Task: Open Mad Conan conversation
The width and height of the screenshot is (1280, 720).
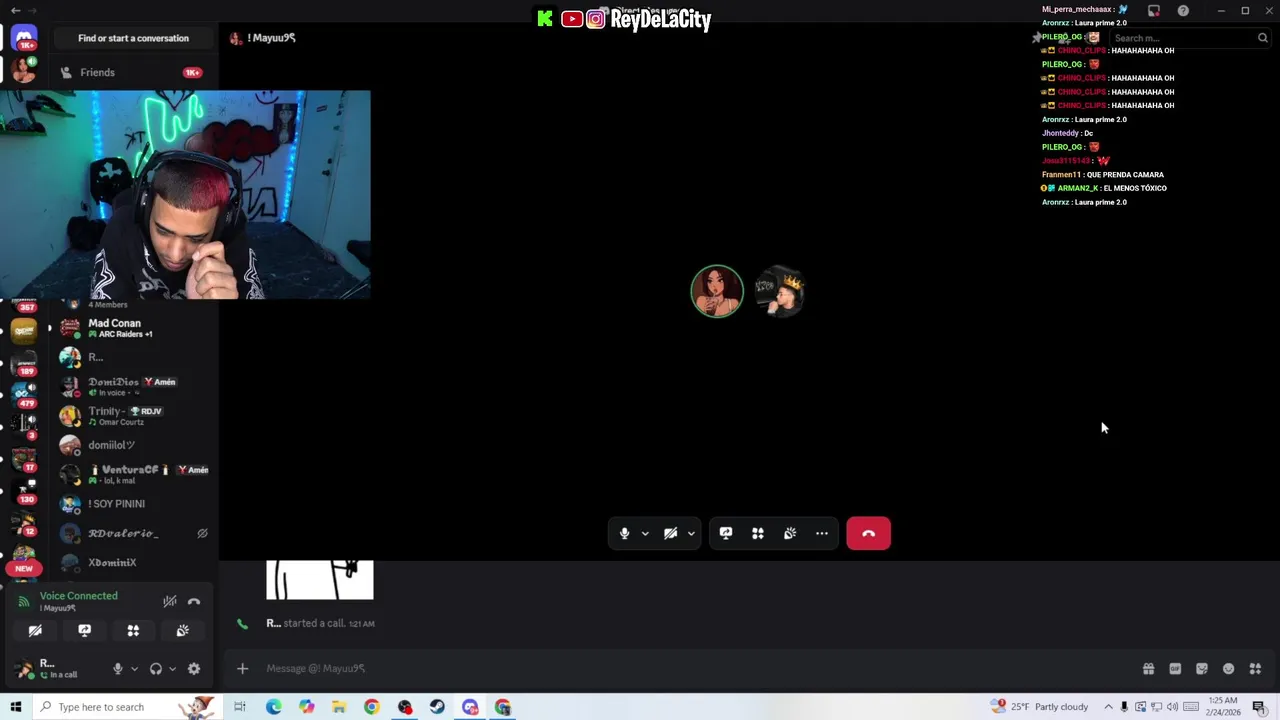Action: click(x=133, y=328)
